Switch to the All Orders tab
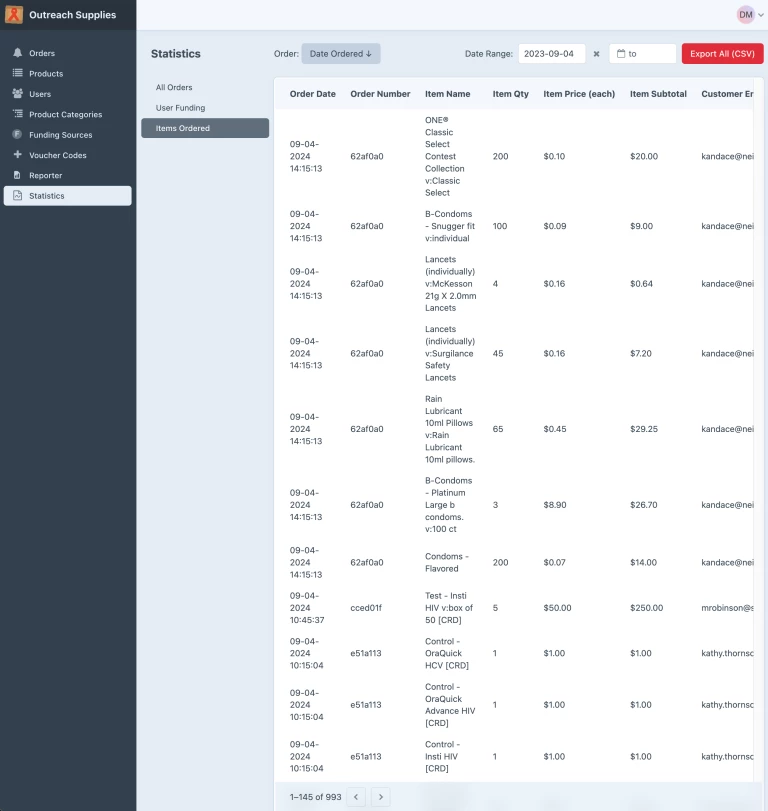 [x=174, y=88]
